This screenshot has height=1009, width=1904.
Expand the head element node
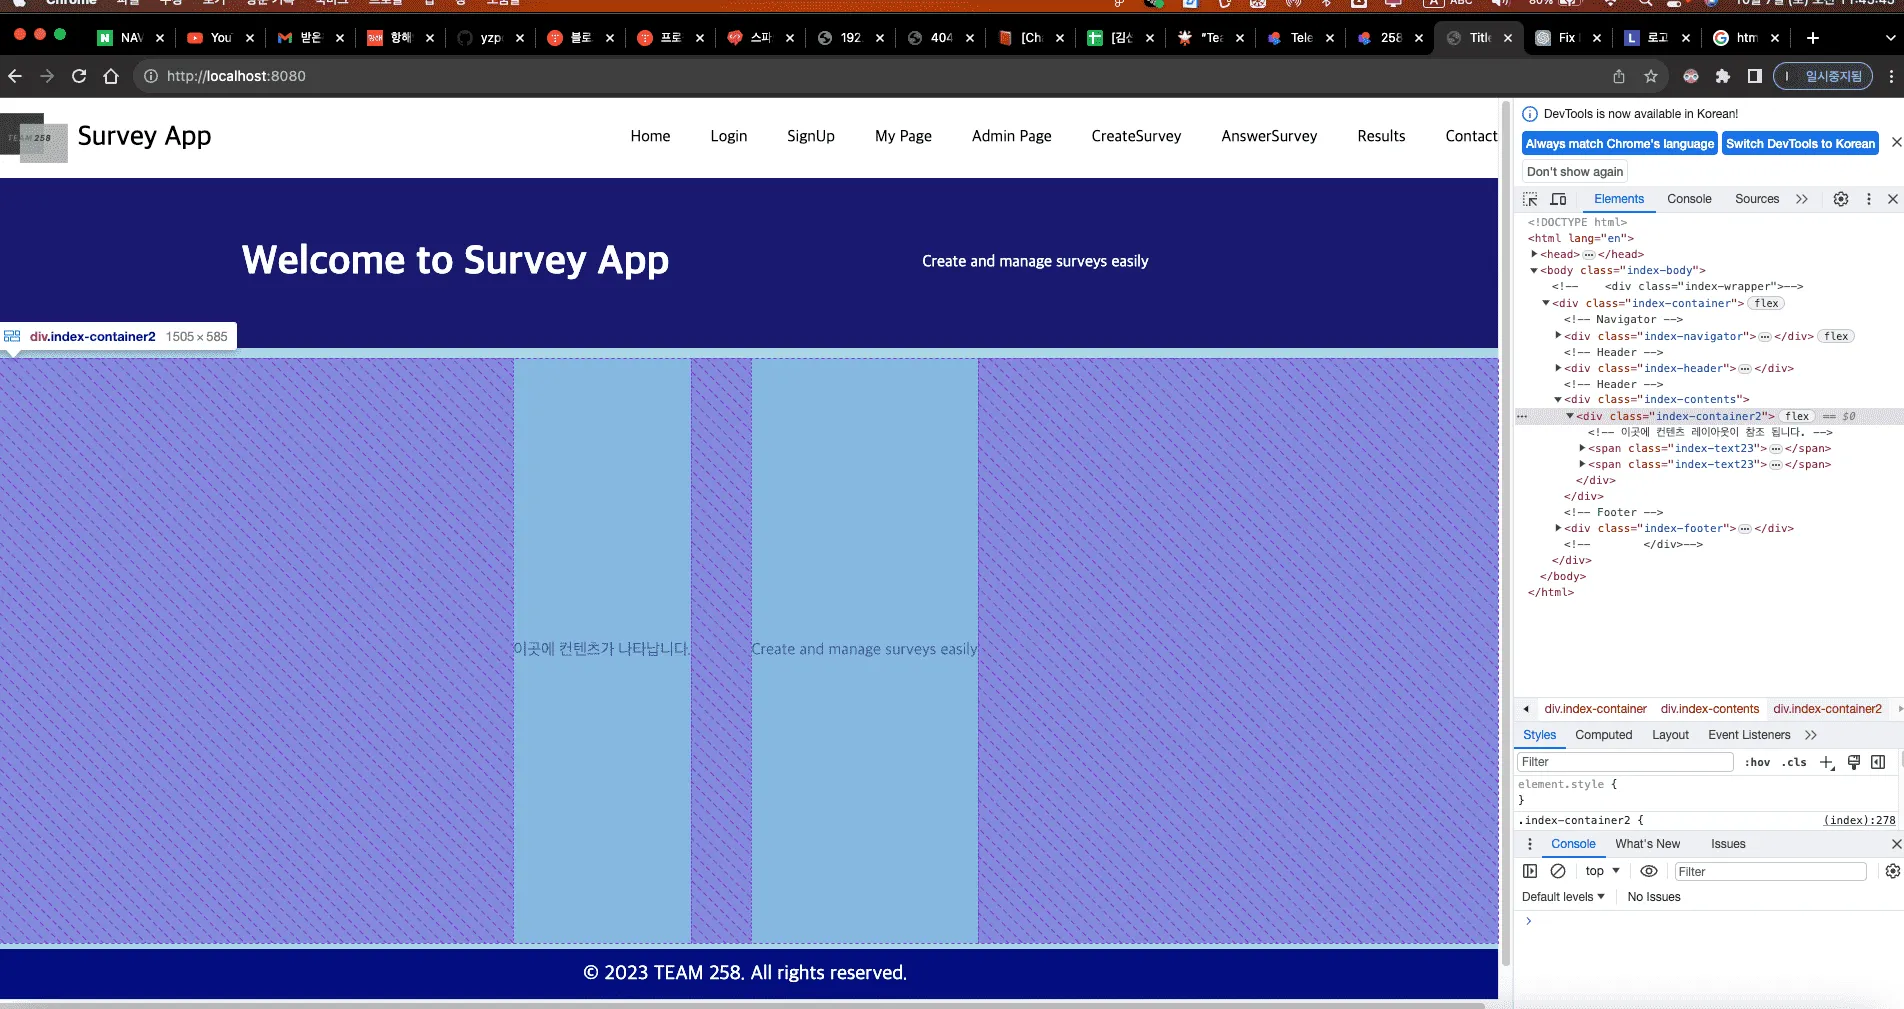(x=1534, y=254)
